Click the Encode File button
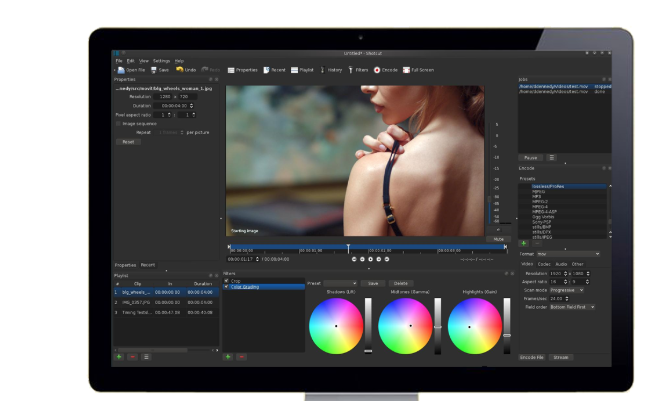 tap(532, 357)
